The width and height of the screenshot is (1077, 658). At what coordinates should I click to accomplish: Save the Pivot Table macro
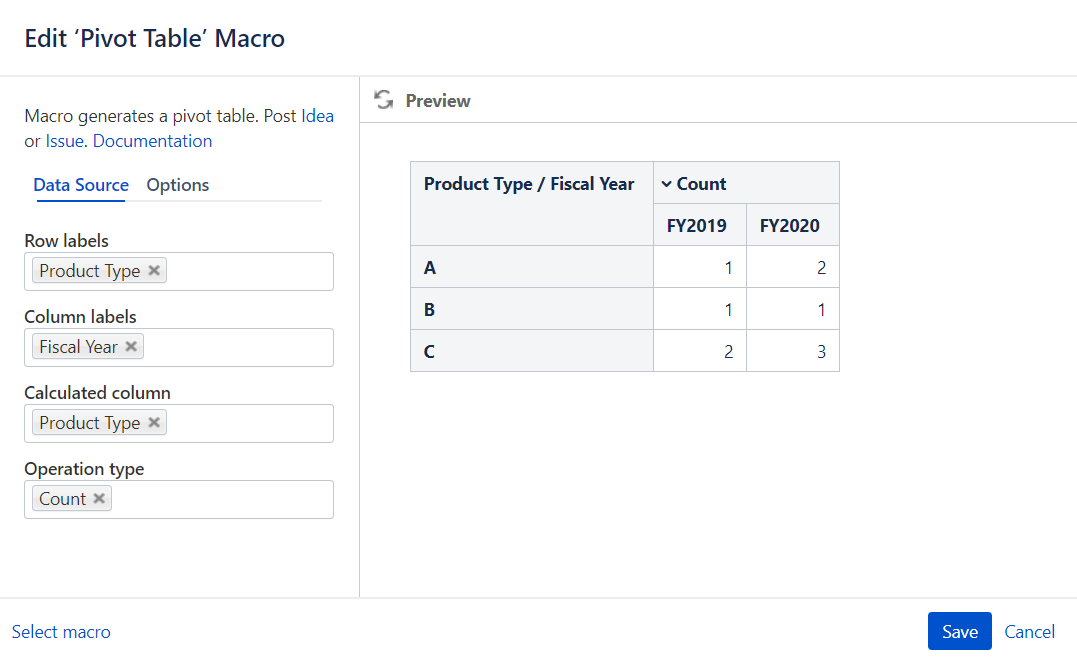click(959, 631)
